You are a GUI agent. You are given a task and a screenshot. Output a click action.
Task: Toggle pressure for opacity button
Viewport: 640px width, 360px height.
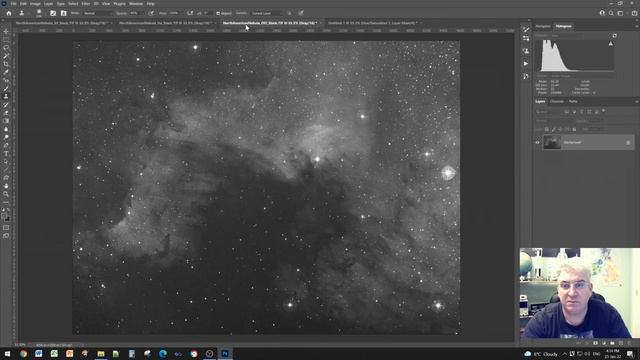click(151, 13)
